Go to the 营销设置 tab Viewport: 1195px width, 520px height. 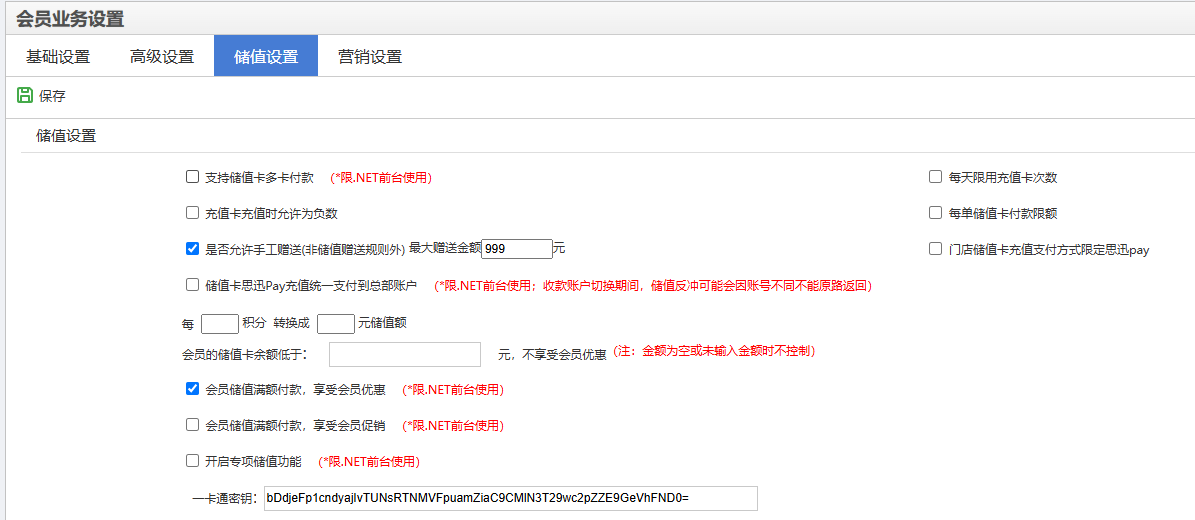[370, 57]
